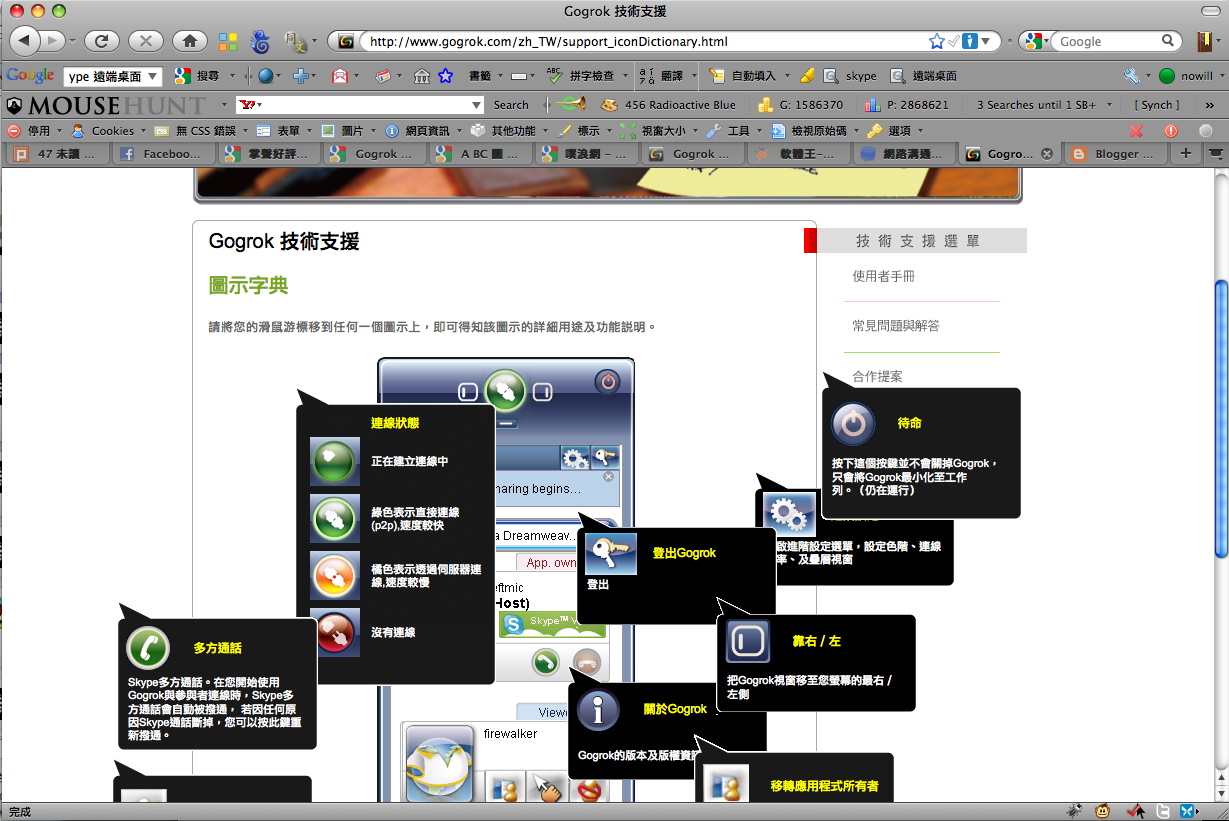Open the 視窗大小 resize menu
The image size is (1229, 821).
pyautogui.click(x=658, y=131)
